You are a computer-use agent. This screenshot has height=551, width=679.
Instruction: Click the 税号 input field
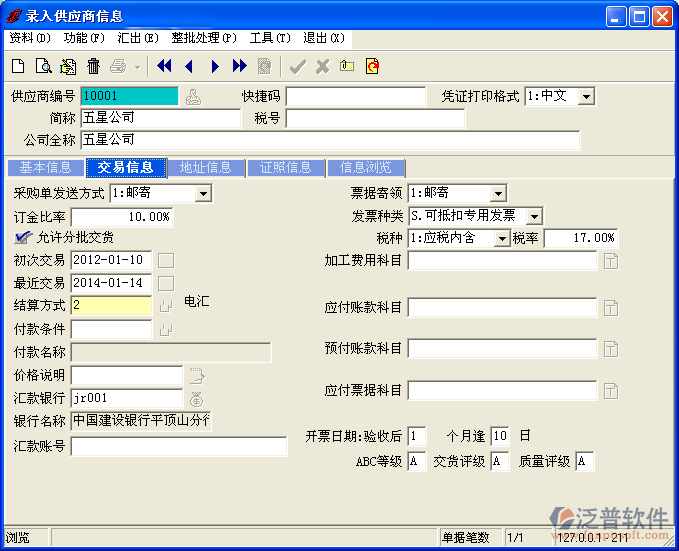tap(375, 118)
